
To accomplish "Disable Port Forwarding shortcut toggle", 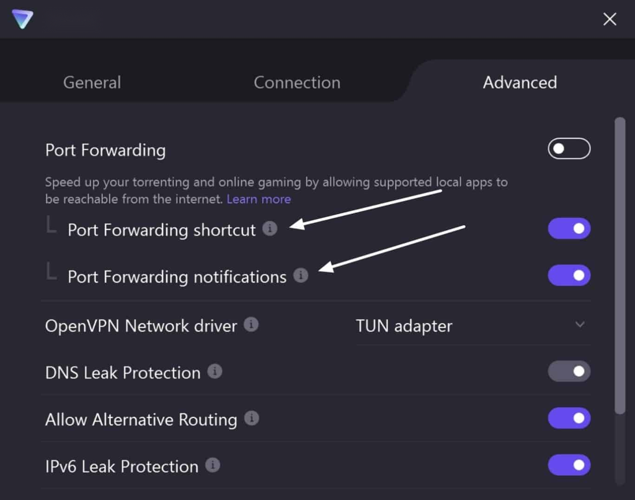I will click(569, 229).
